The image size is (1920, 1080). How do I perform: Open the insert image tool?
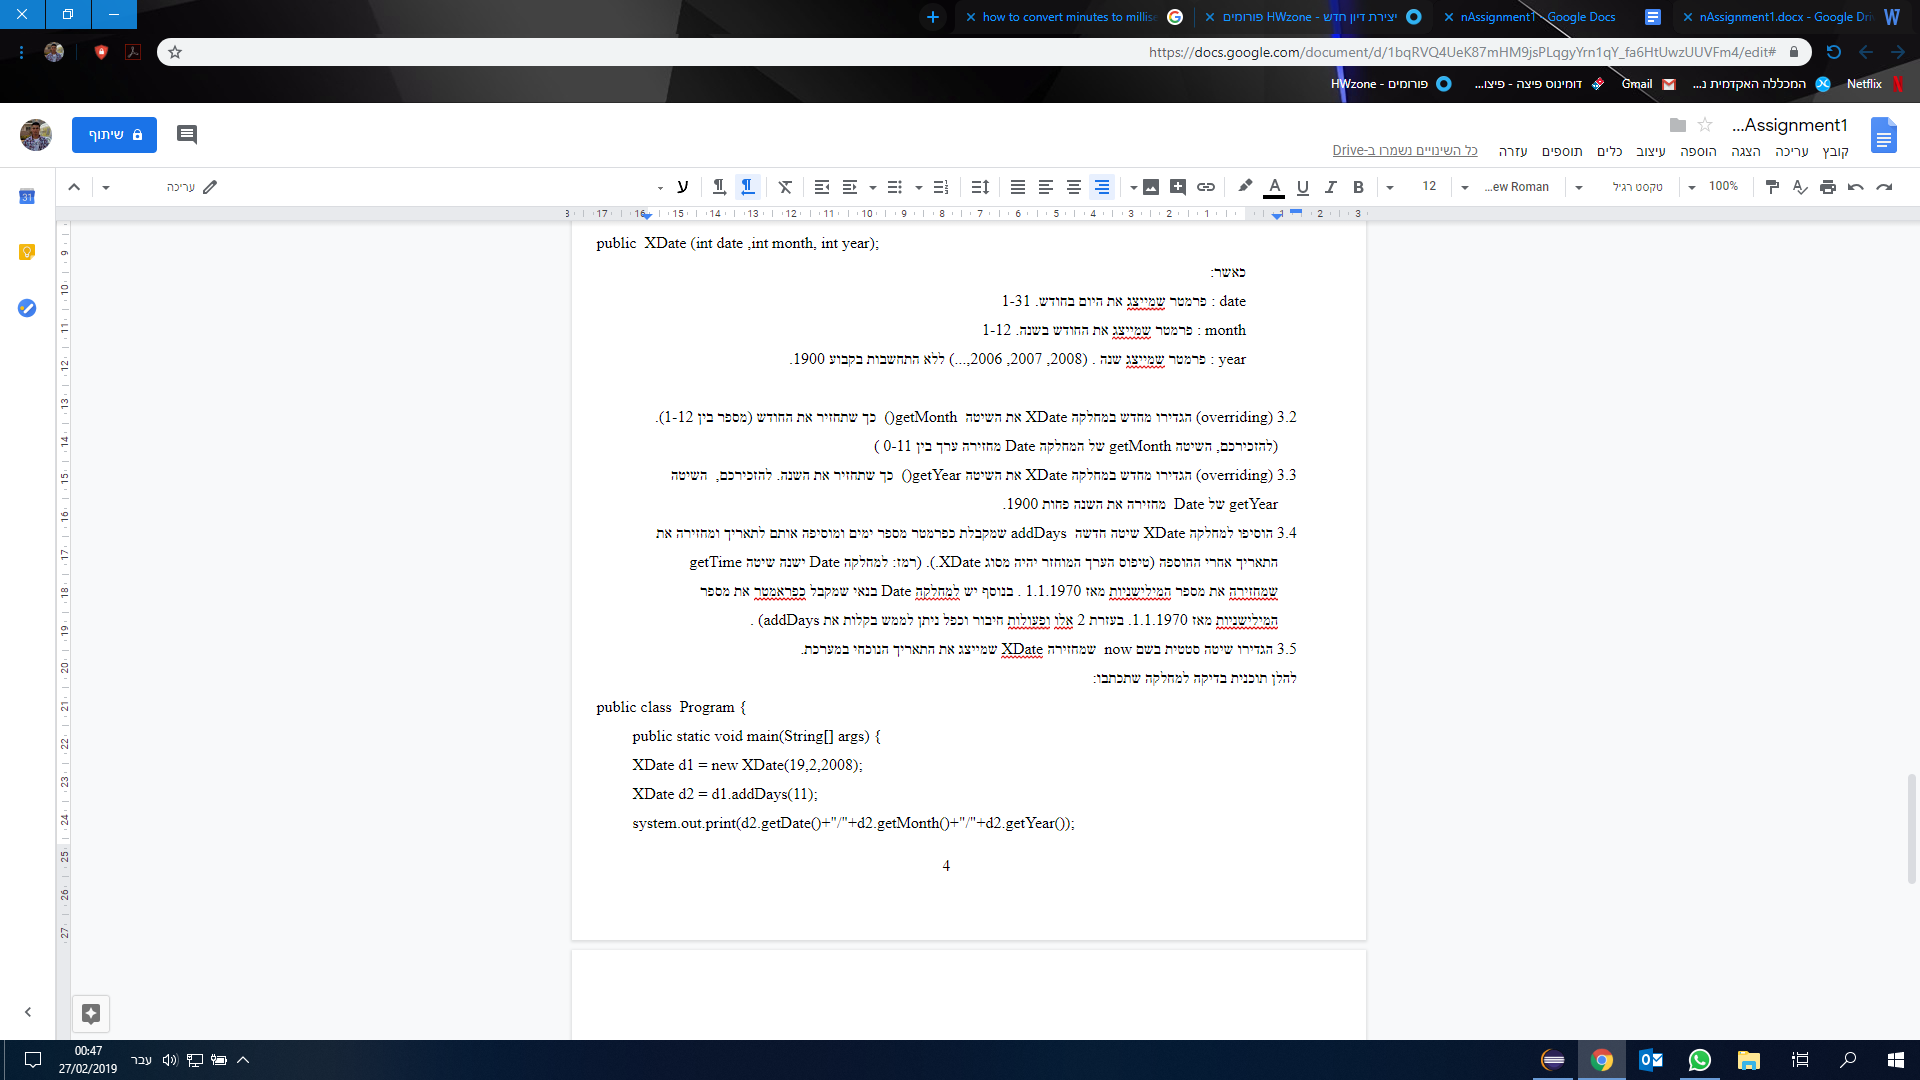[1150, 187]
